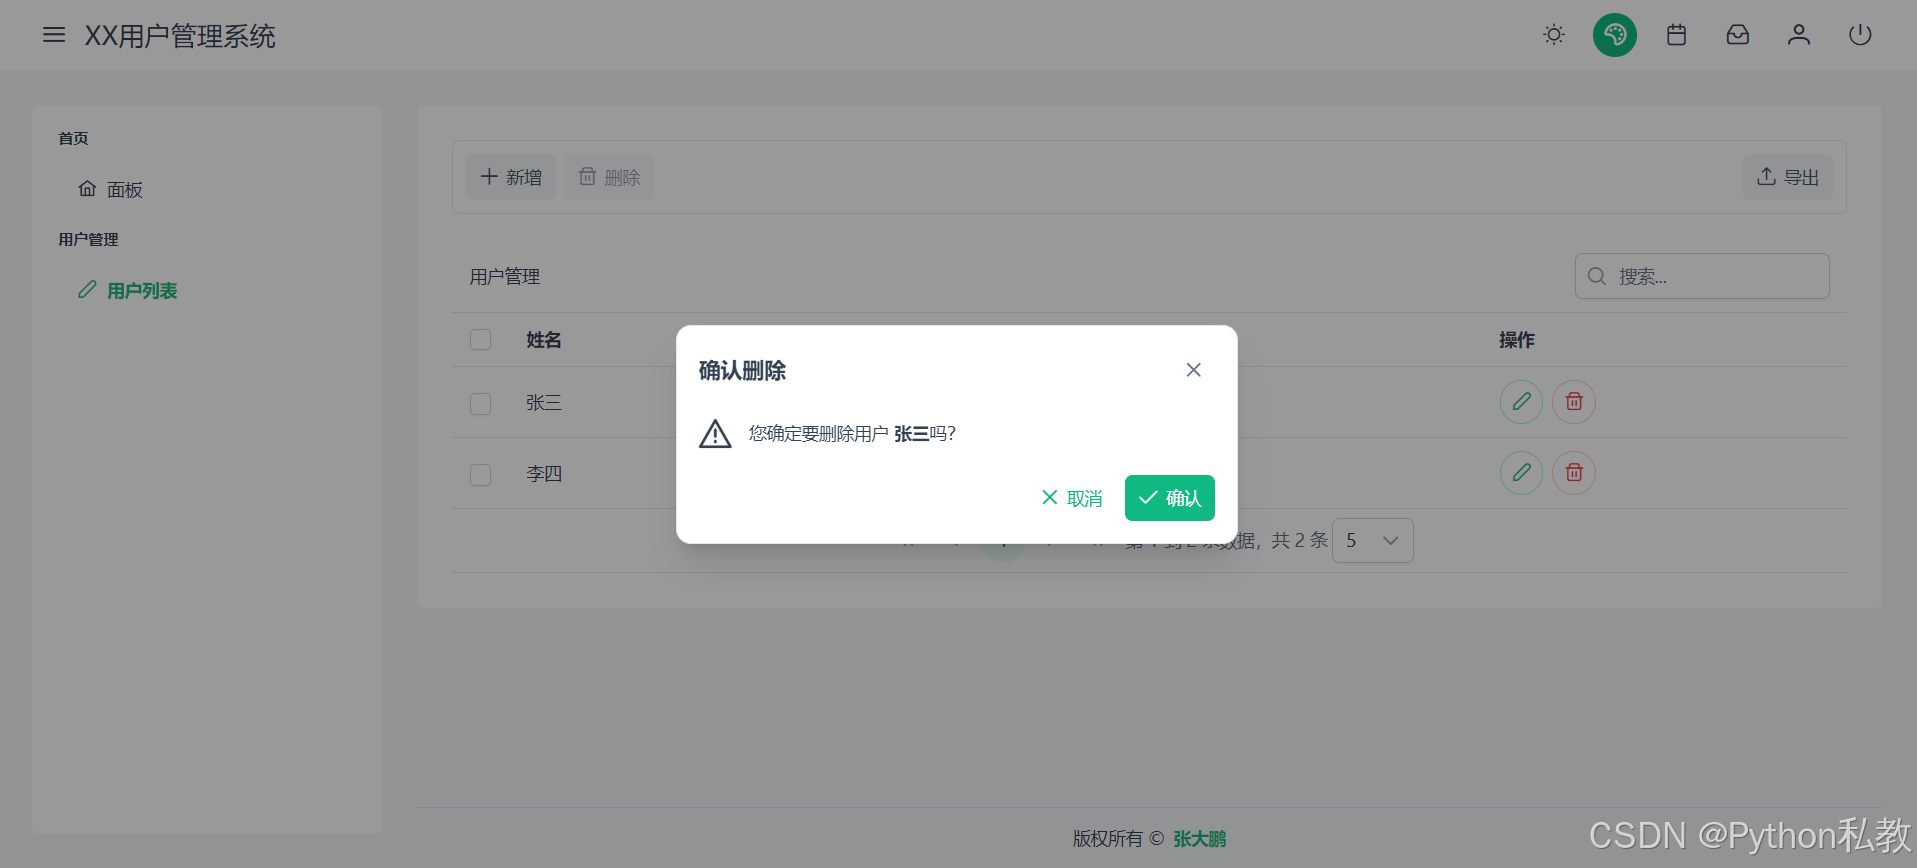Click edit pencil icon for 张三
The height and width of the screenshot is (868, 1917).
(1521, 402)
